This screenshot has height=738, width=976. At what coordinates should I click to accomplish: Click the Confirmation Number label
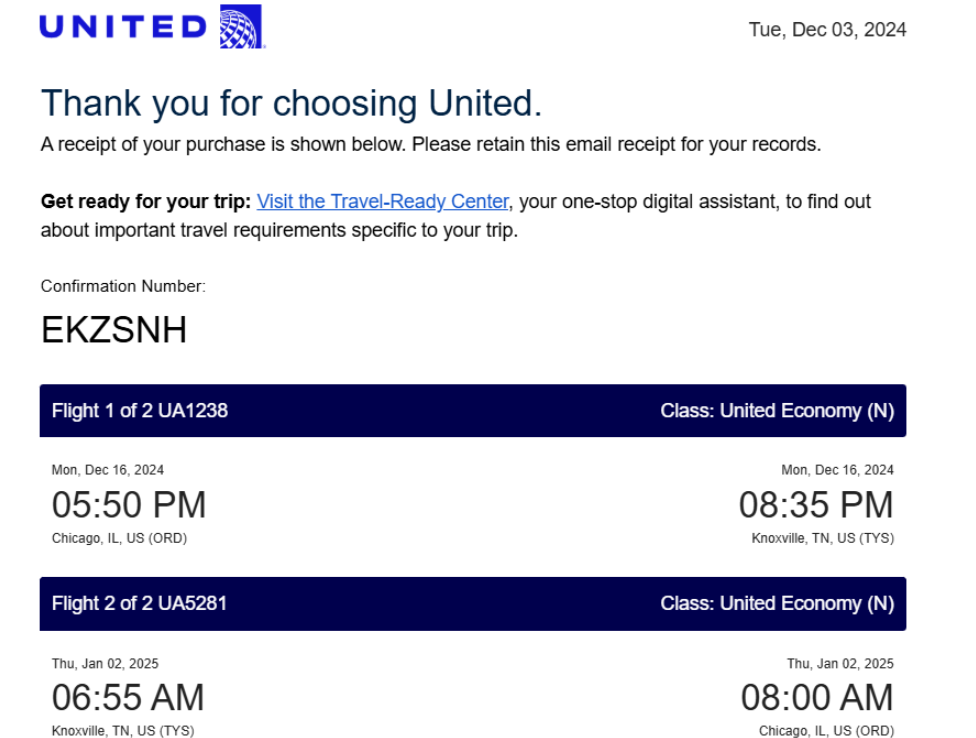click(123, 286)
